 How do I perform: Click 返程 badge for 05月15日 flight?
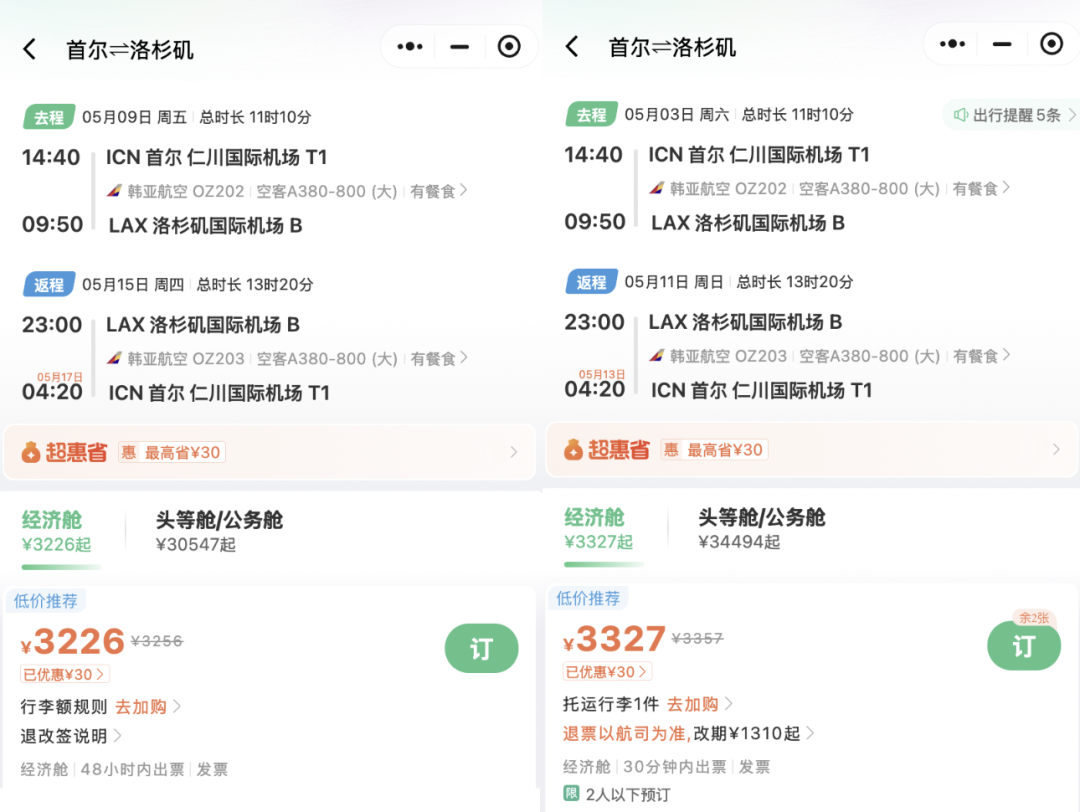coord(49,284)
